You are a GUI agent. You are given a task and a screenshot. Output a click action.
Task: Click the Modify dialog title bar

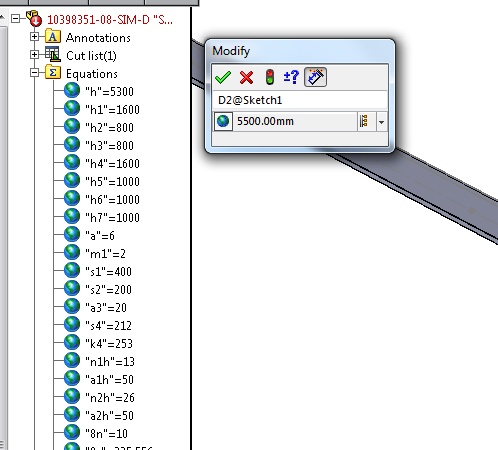tap(300, 51)
